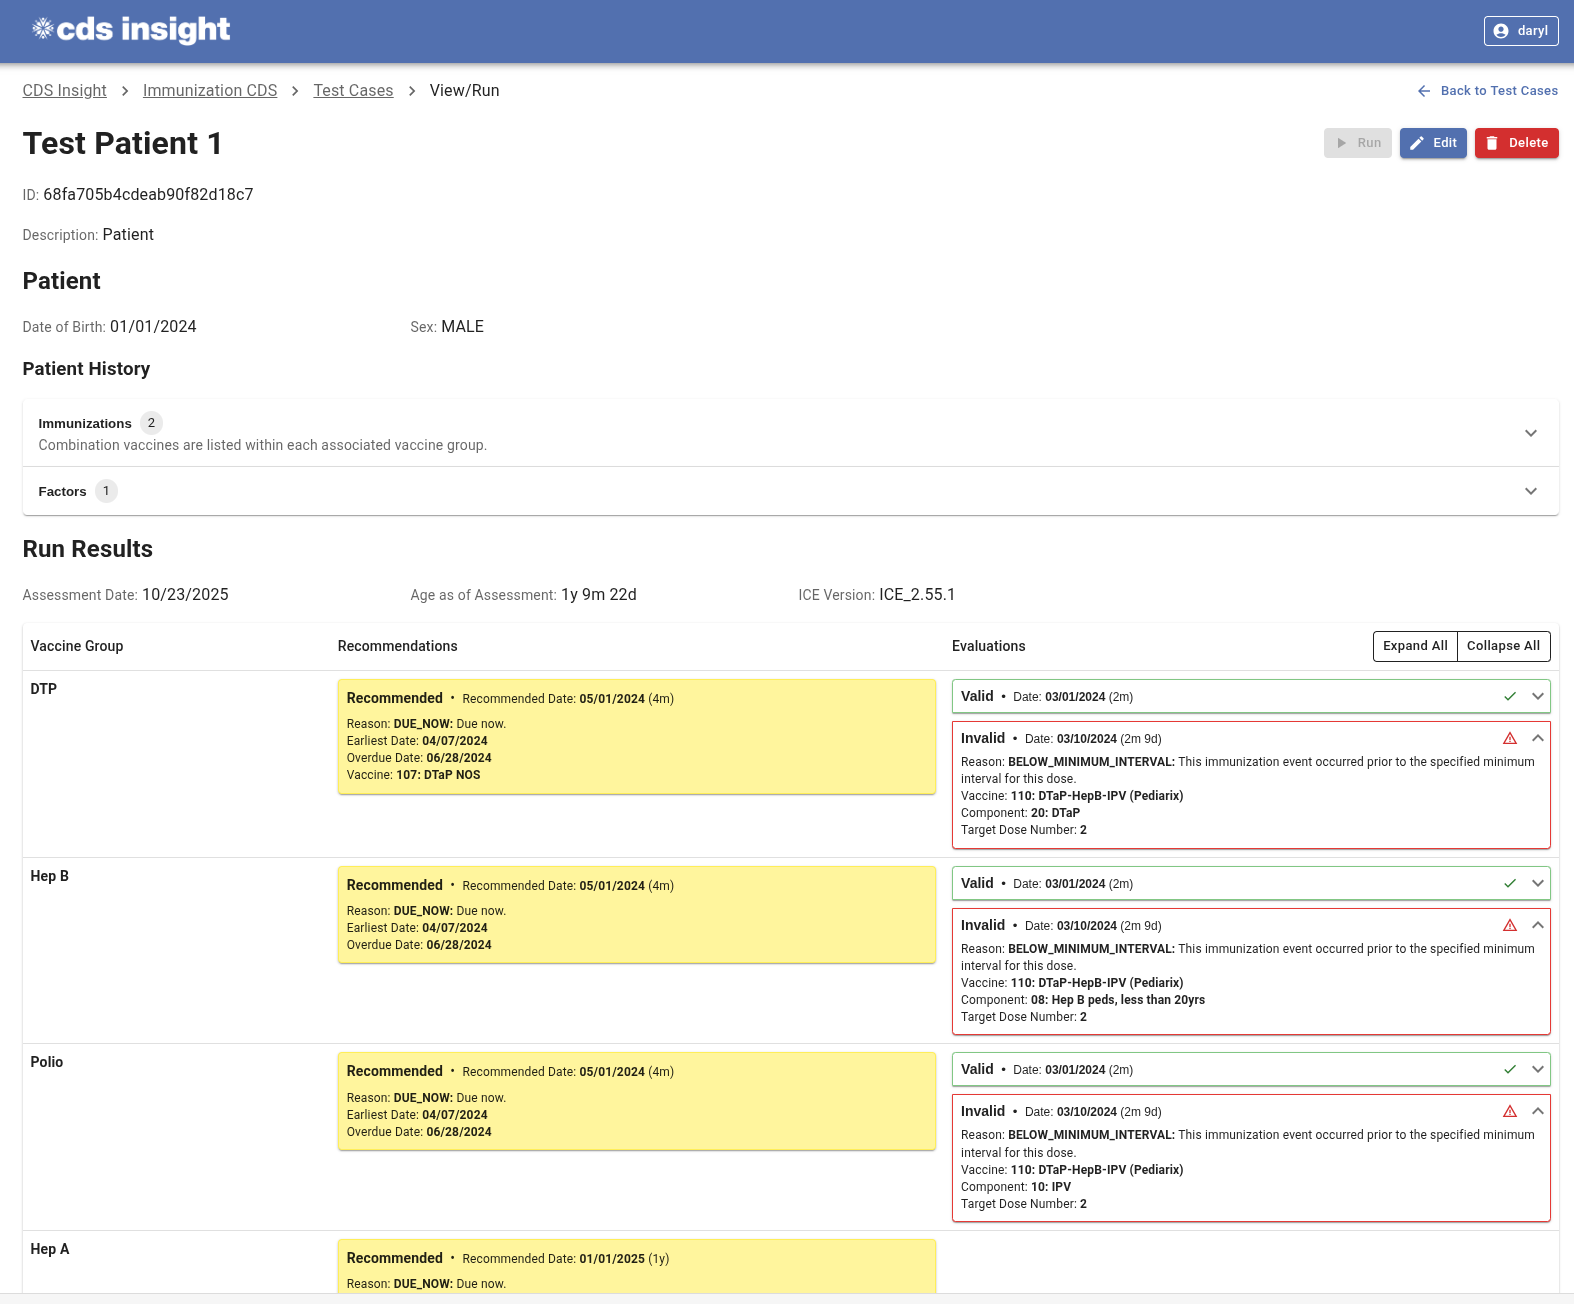Expand the Factors history panel

(x=1530, y=491)
